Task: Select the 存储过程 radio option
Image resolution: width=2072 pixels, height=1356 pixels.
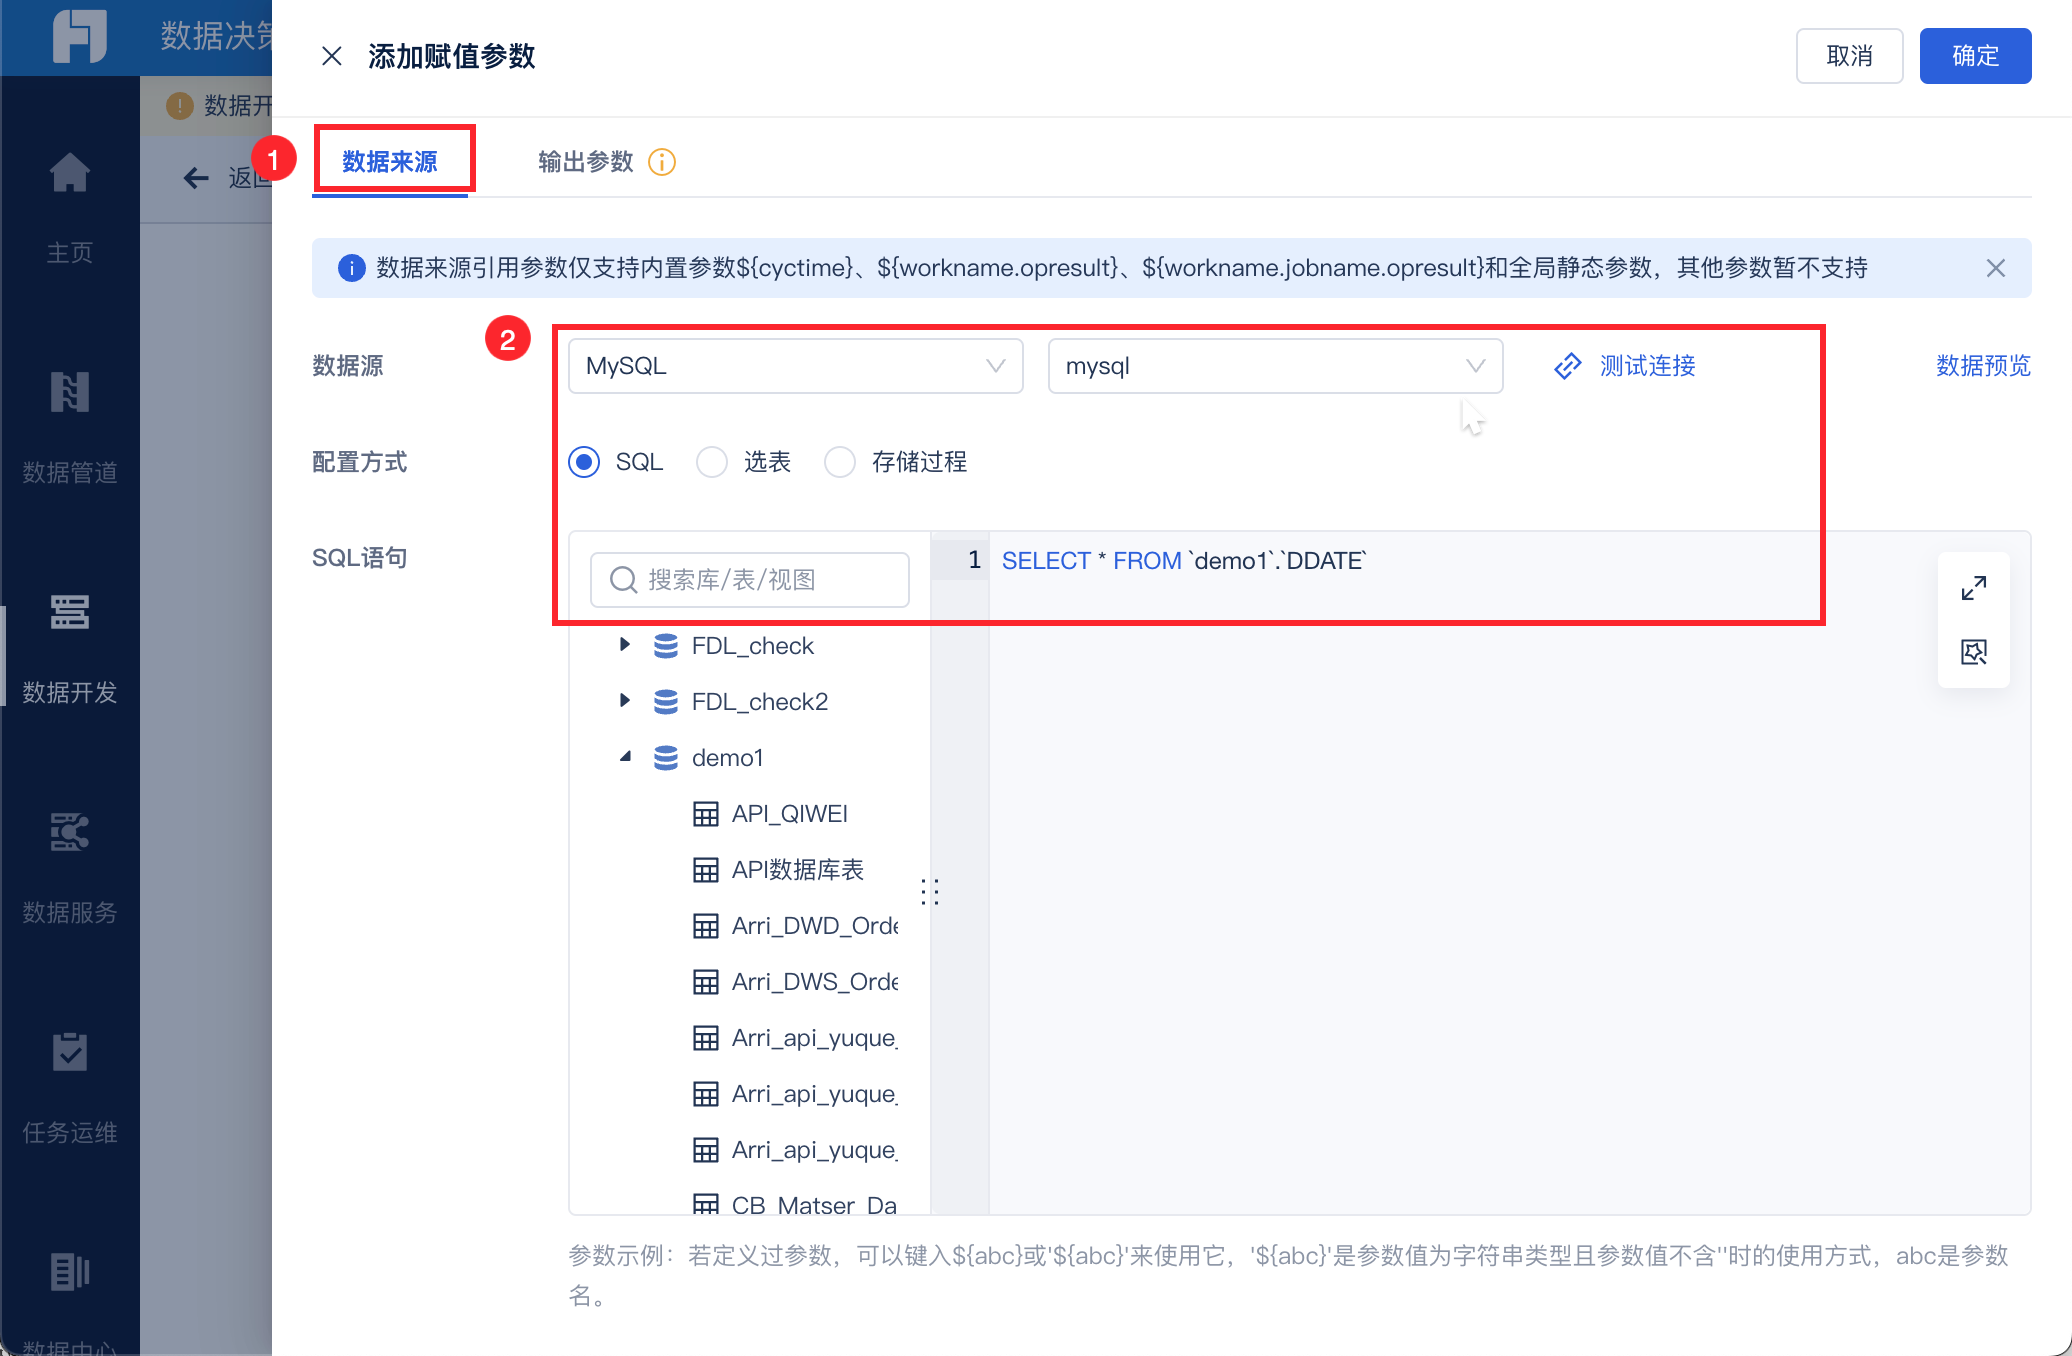Action: pyautogui.click(x=840, y=462)
